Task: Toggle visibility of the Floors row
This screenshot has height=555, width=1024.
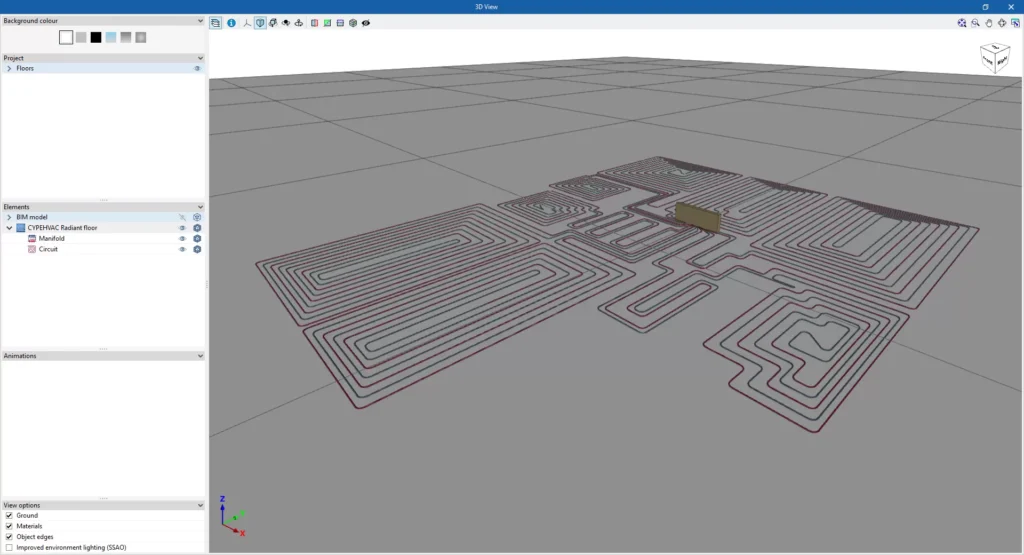Action: coord(197,69)
